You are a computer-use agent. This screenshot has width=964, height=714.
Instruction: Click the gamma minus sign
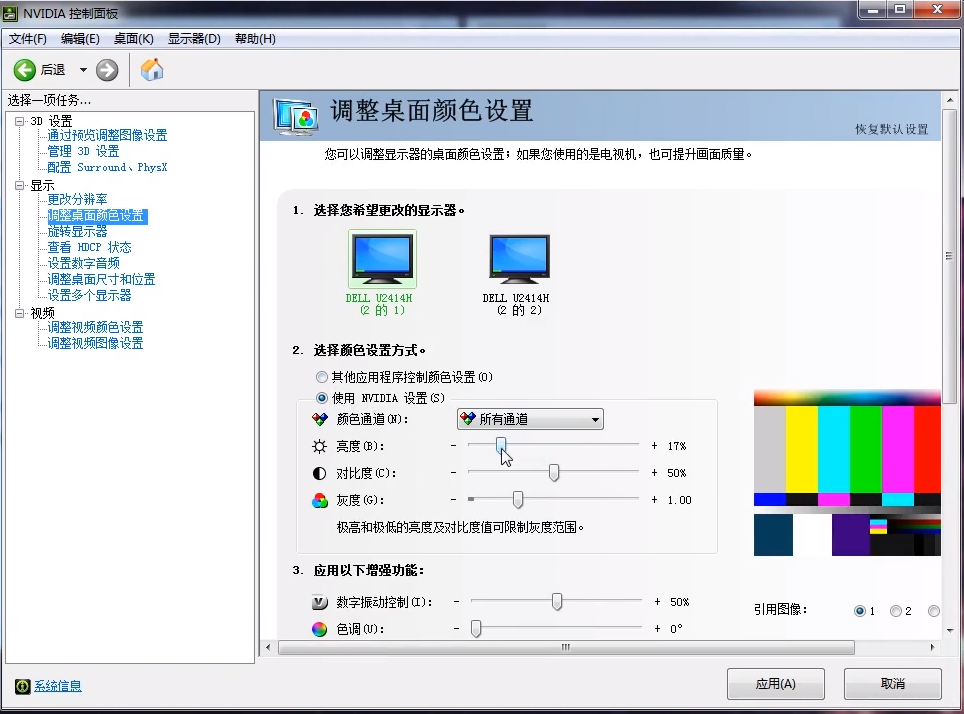click(x=454, y=500)
